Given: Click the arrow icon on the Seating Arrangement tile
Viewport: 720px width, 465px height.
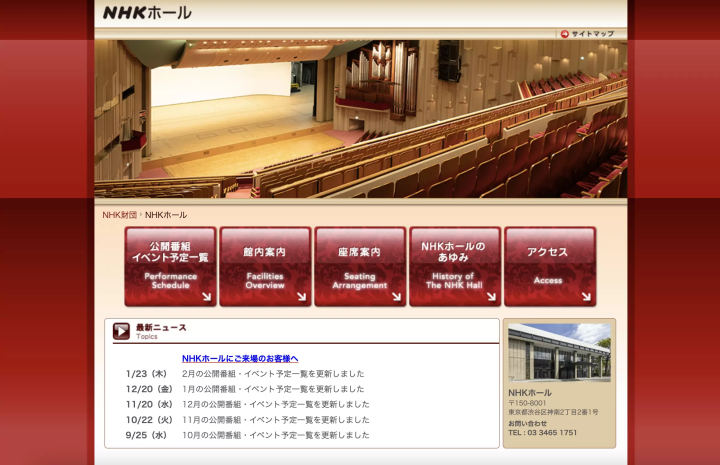Looking at the screenshot, I should [x=396, y=297].
